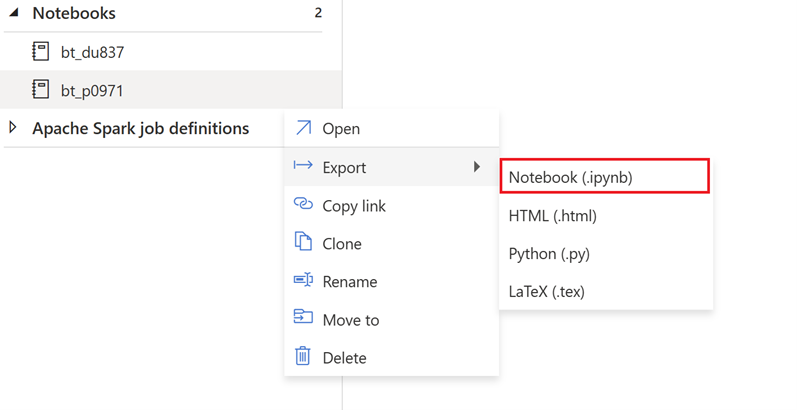Select the bt_du837 notebook name
This screenshot has width=797, height=410.
point(92,52)
